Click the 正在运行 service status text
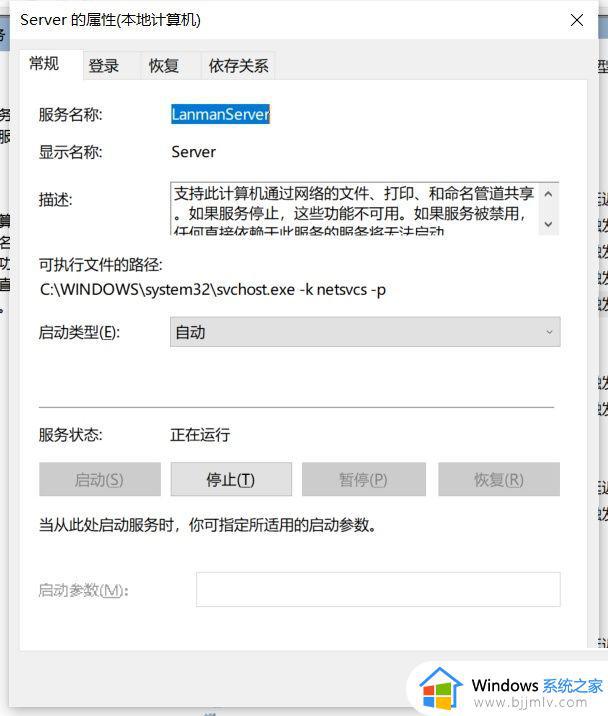The image size is (608, 716). tap(200, 435)
